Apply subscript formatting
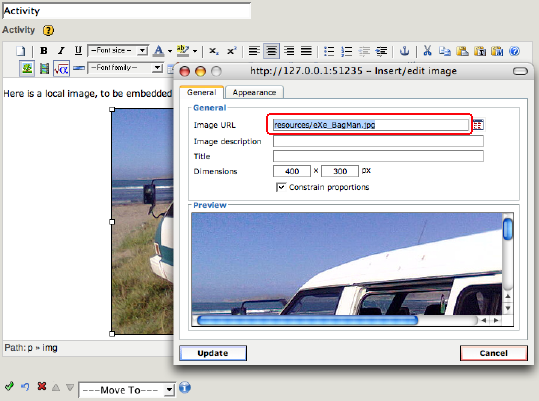The height and width of the screenshot is (401, 539). click(x=214, y=51)
